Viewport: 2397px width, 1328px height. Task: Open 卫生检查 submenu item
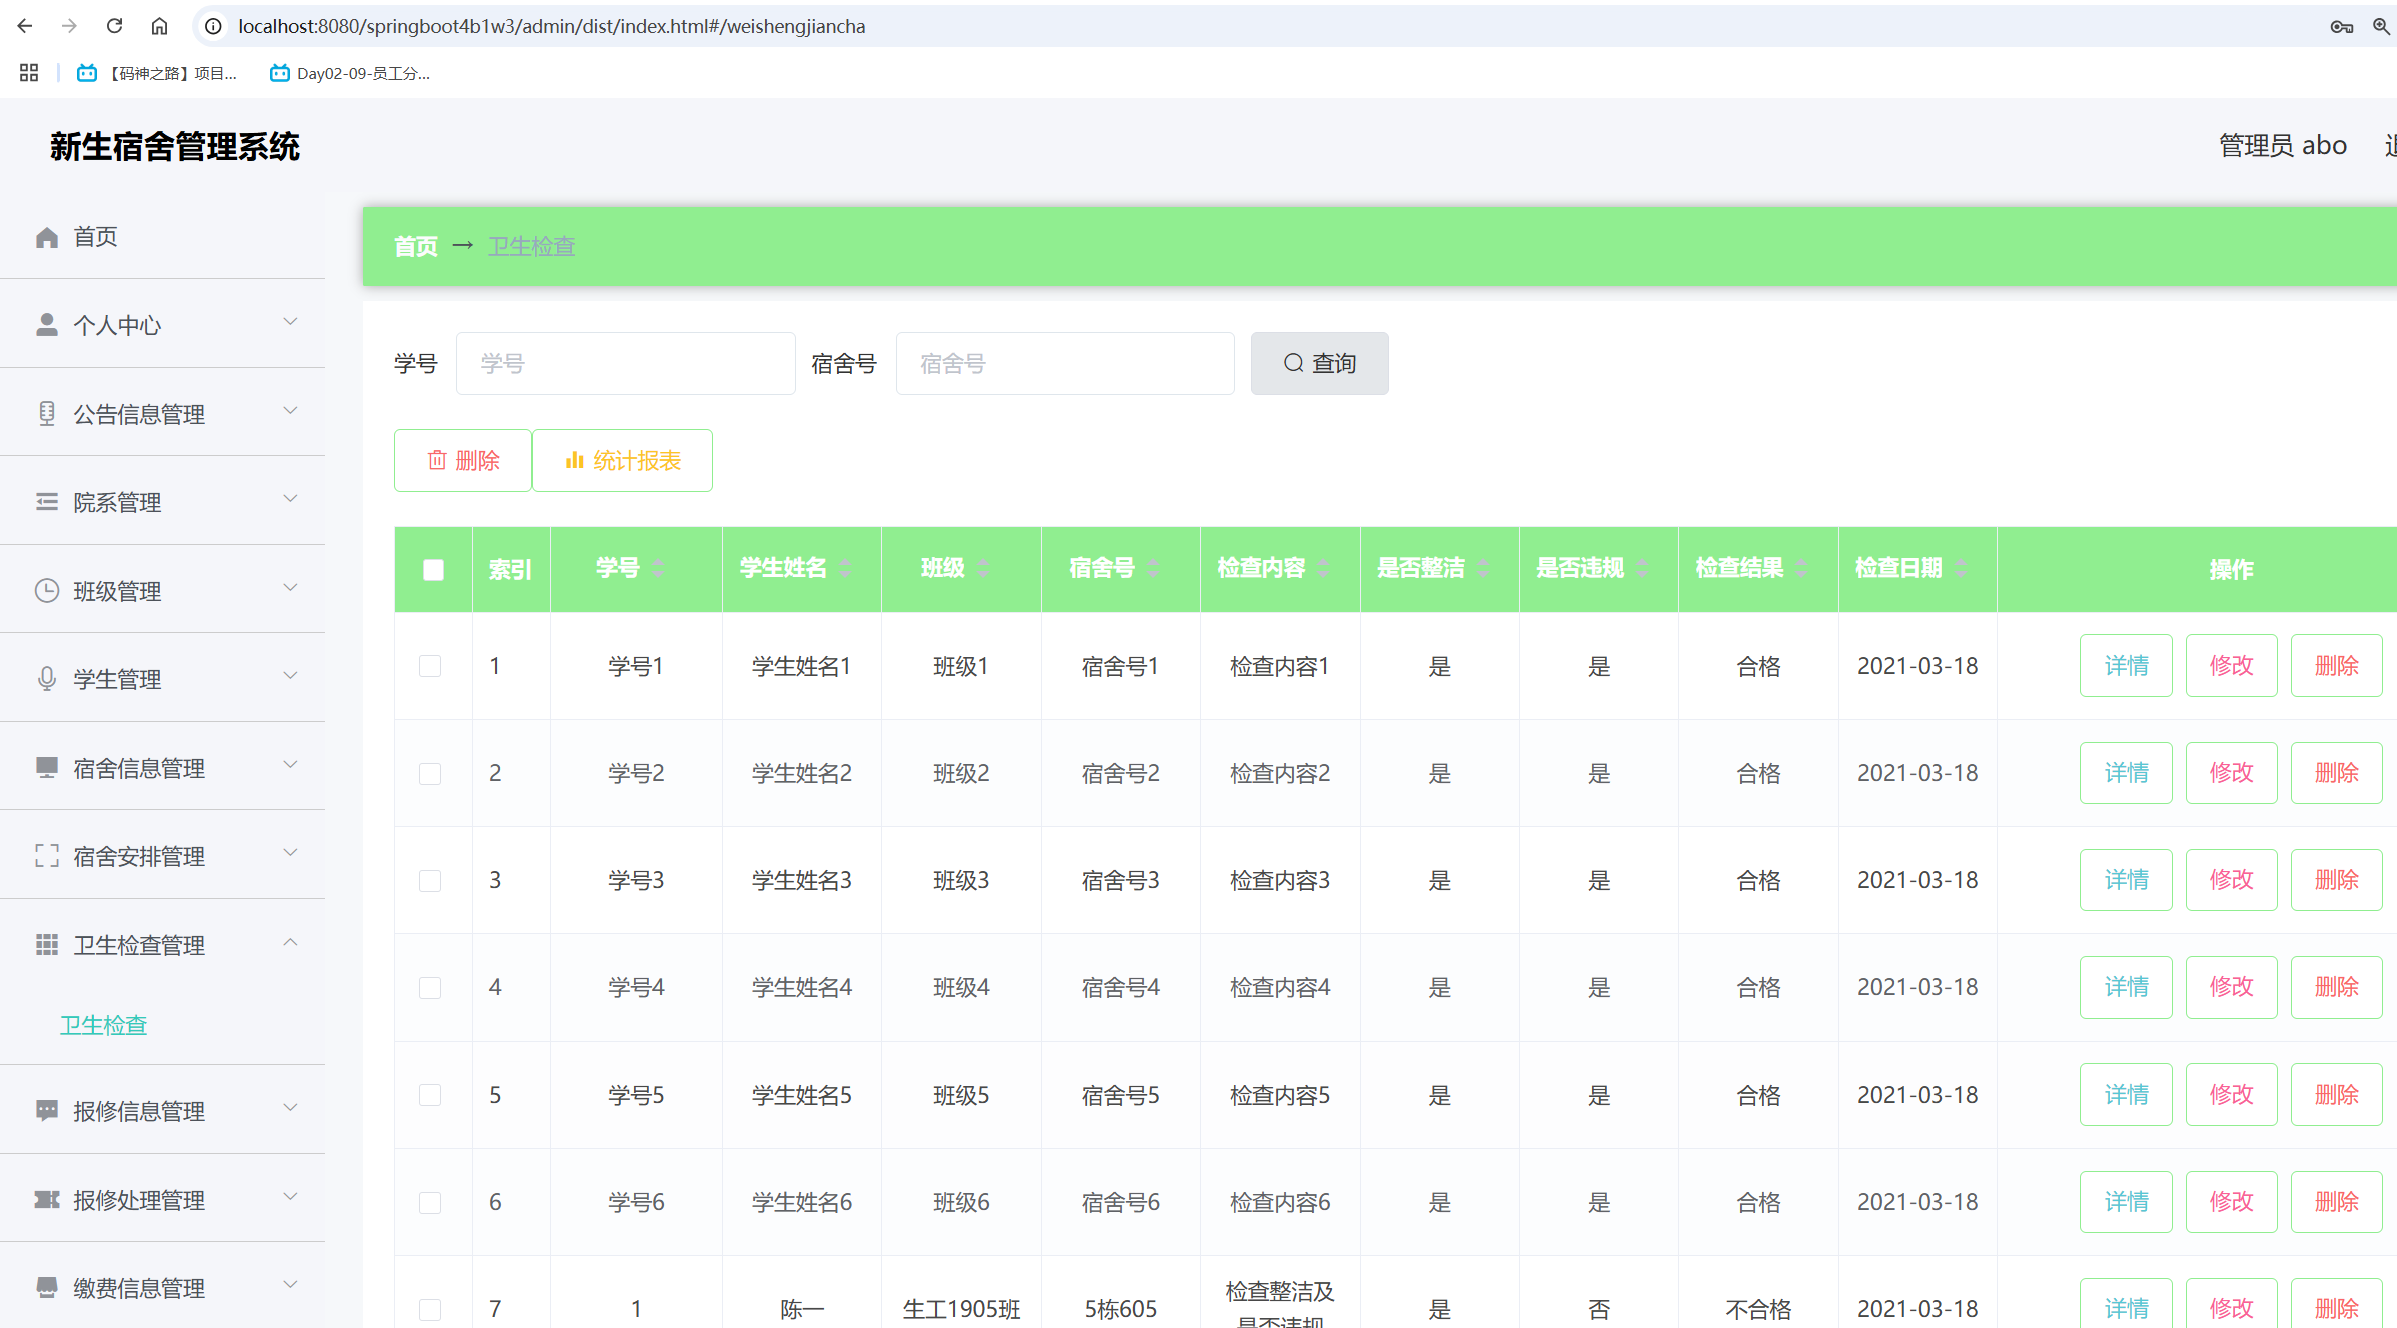tap(104, 1025)
